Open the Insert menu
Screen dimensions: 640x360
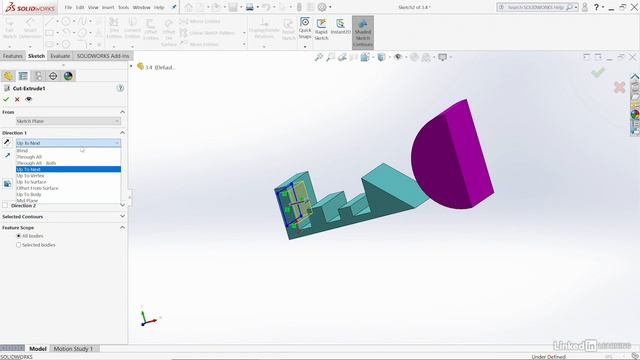click(x=108, y=7)
